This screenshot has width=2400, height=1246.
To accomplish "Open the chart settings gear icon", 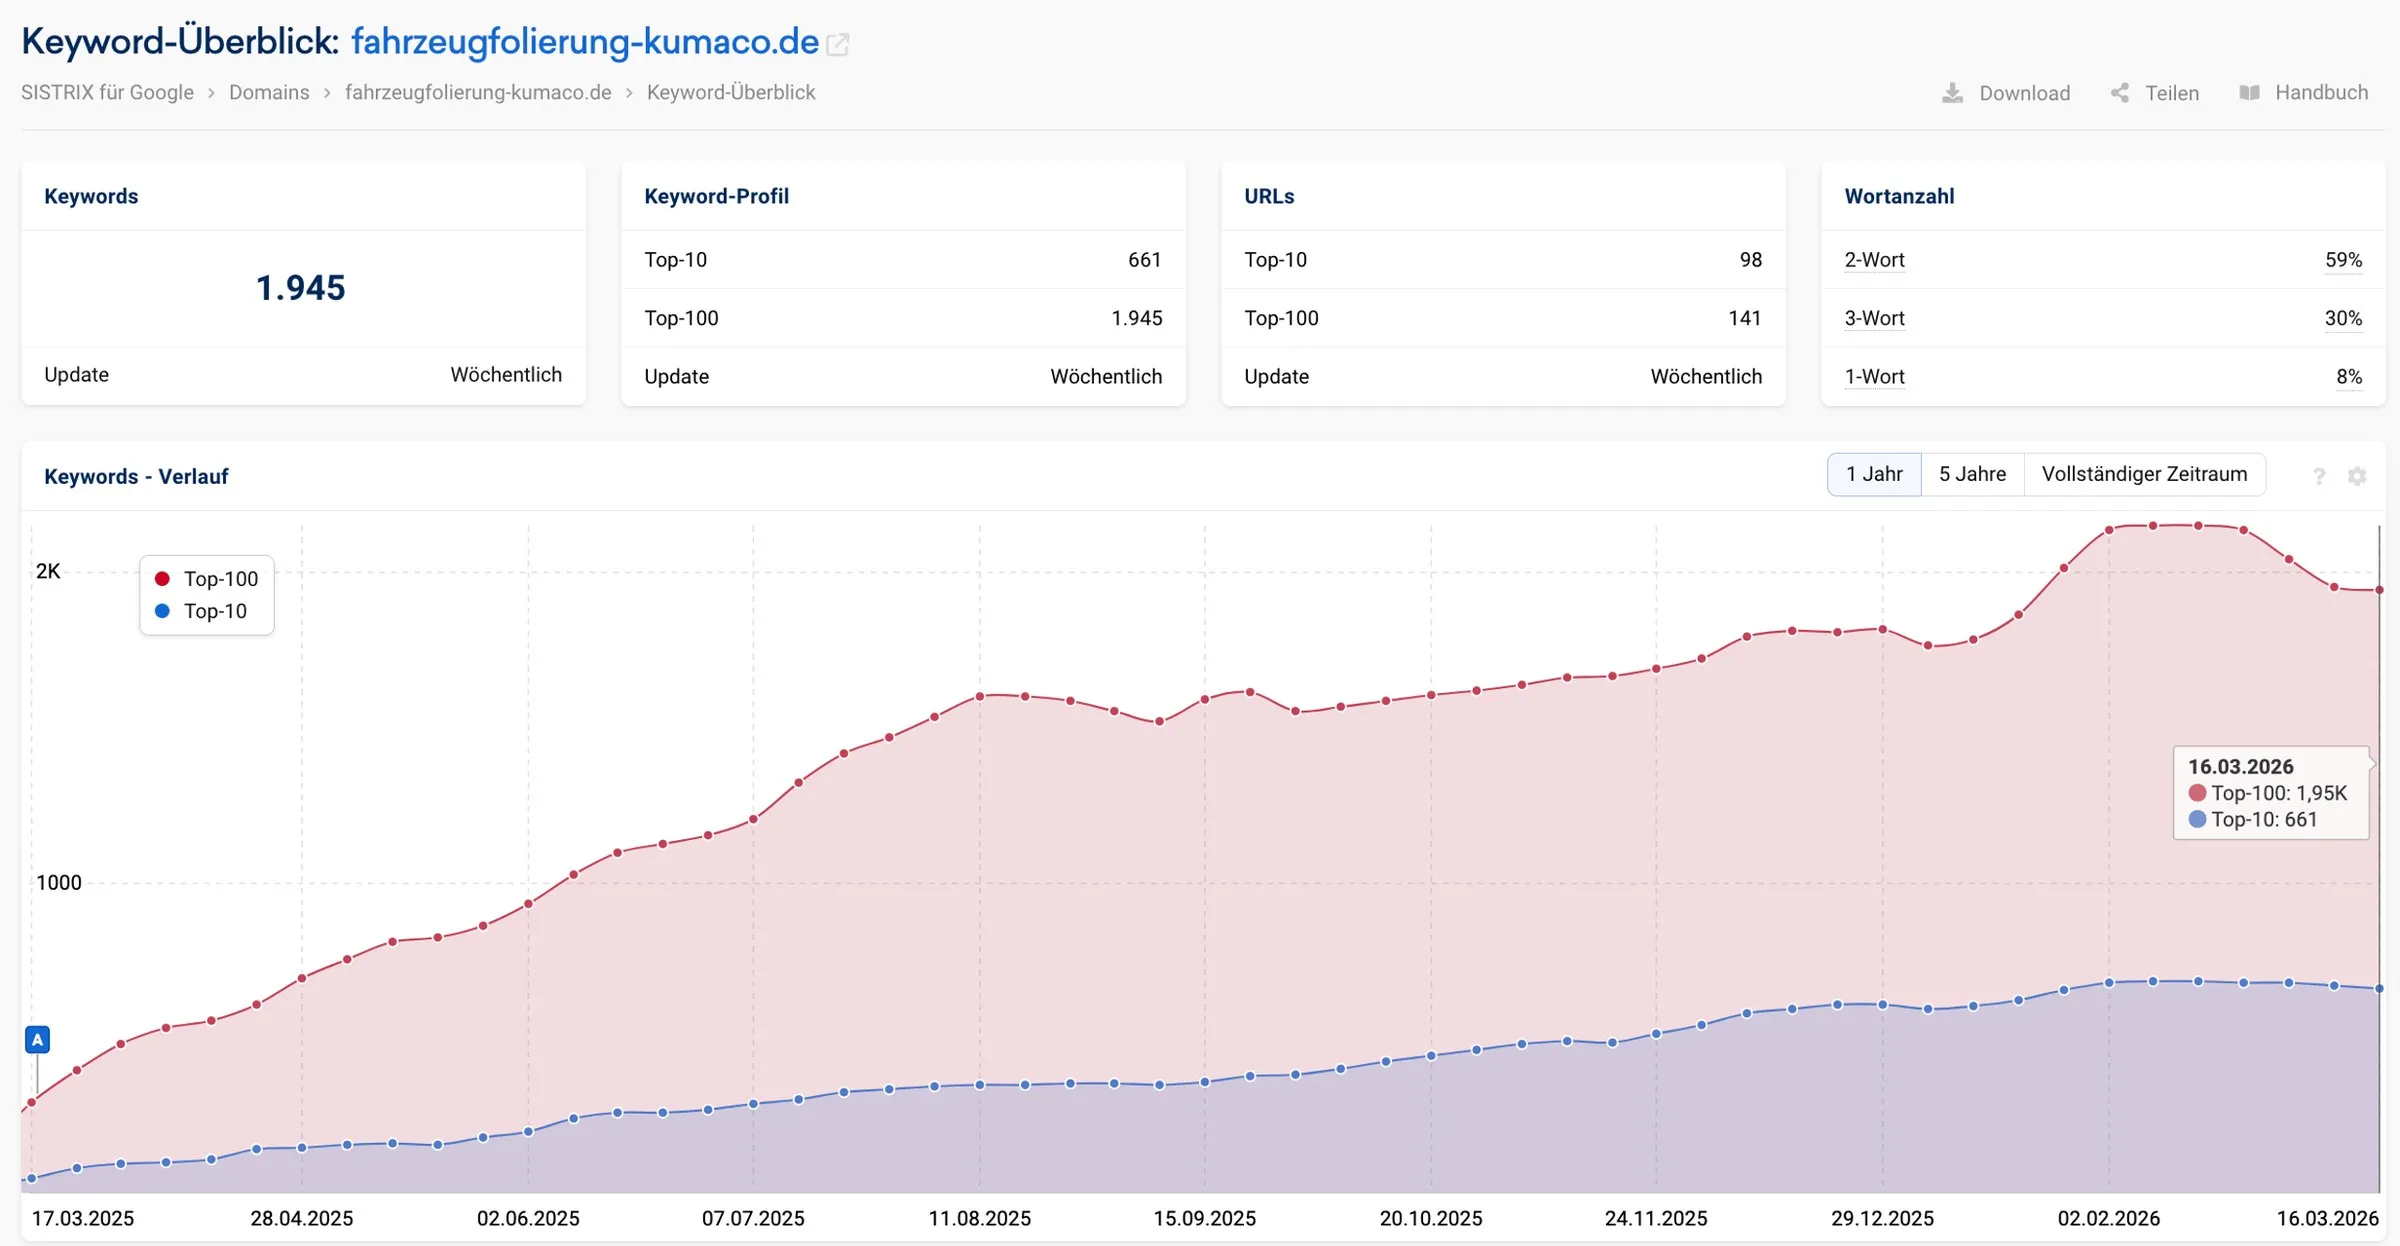I will [x=2357, y=476].
